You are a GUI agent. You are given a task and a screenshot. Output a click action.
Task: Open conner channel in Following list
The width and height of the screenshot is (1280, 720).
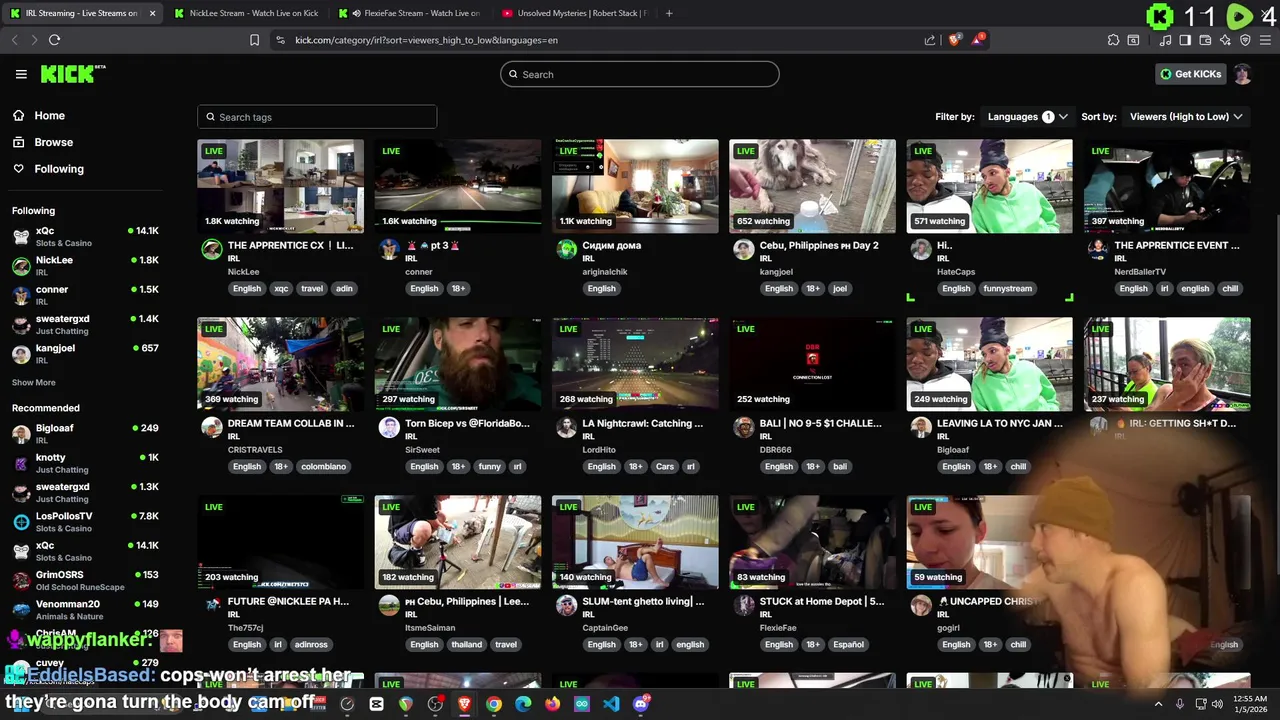click(85, 295)
